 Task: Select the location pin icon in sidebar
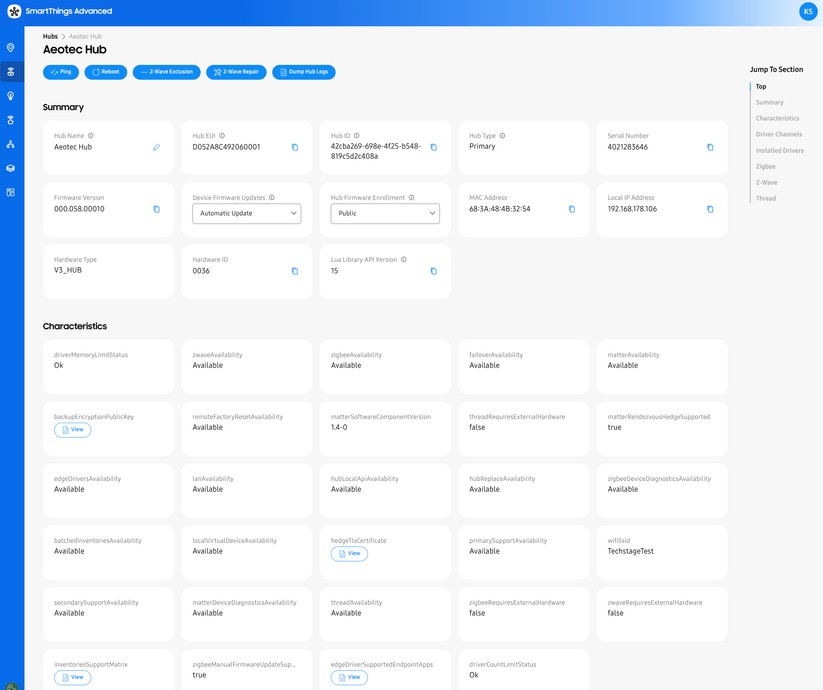(10, 47)
